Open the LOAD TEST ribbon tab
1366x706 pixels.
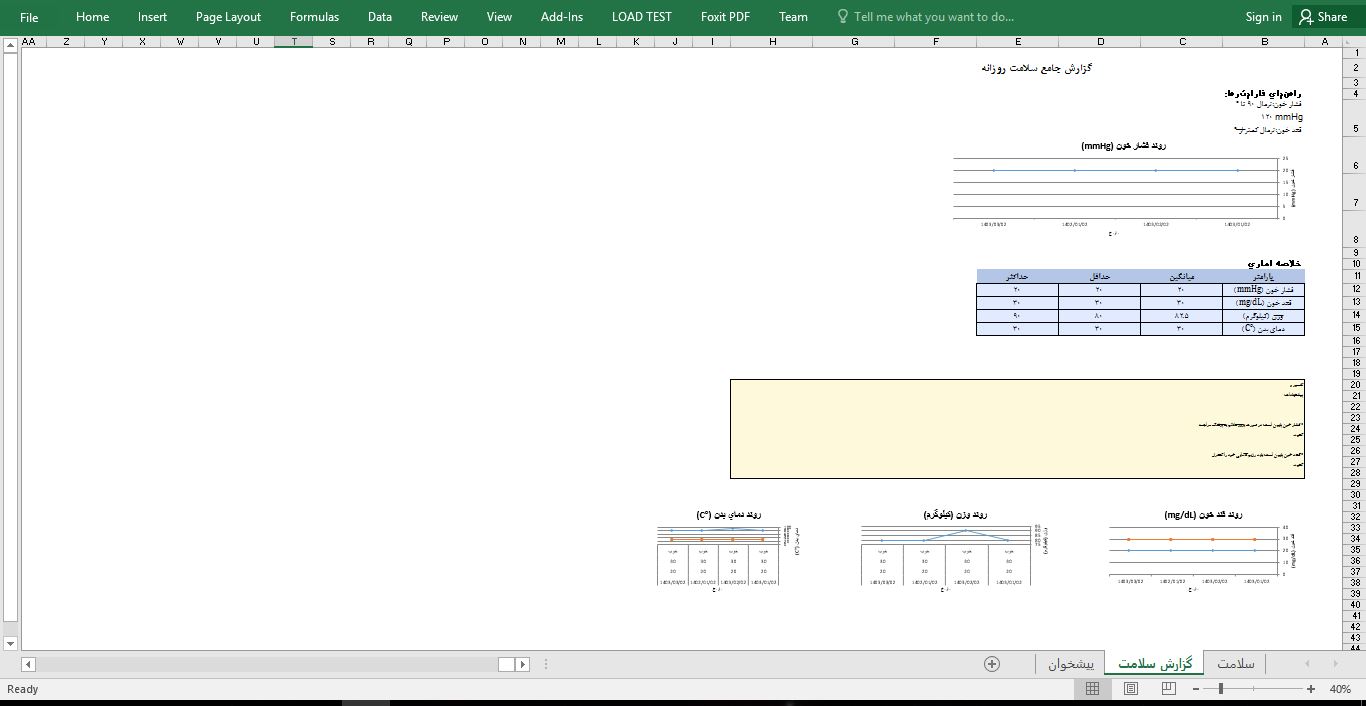click(642, 17)
